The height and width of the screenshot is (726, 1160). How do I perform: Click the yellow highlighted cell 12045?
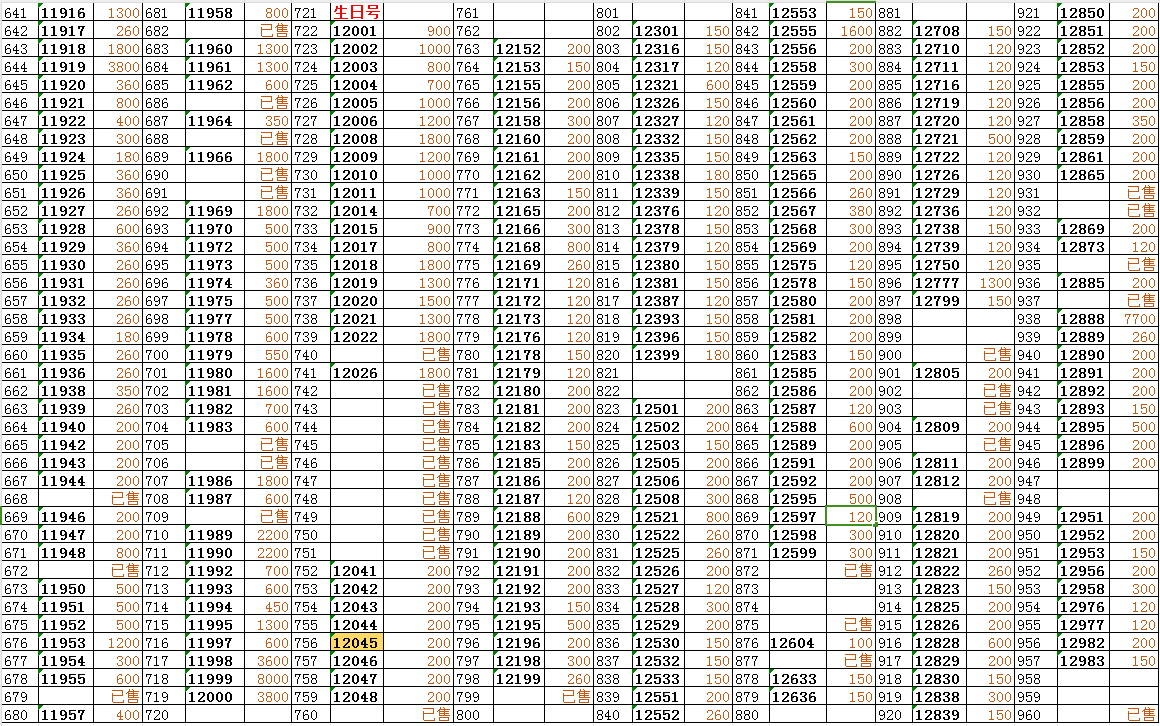357,643
